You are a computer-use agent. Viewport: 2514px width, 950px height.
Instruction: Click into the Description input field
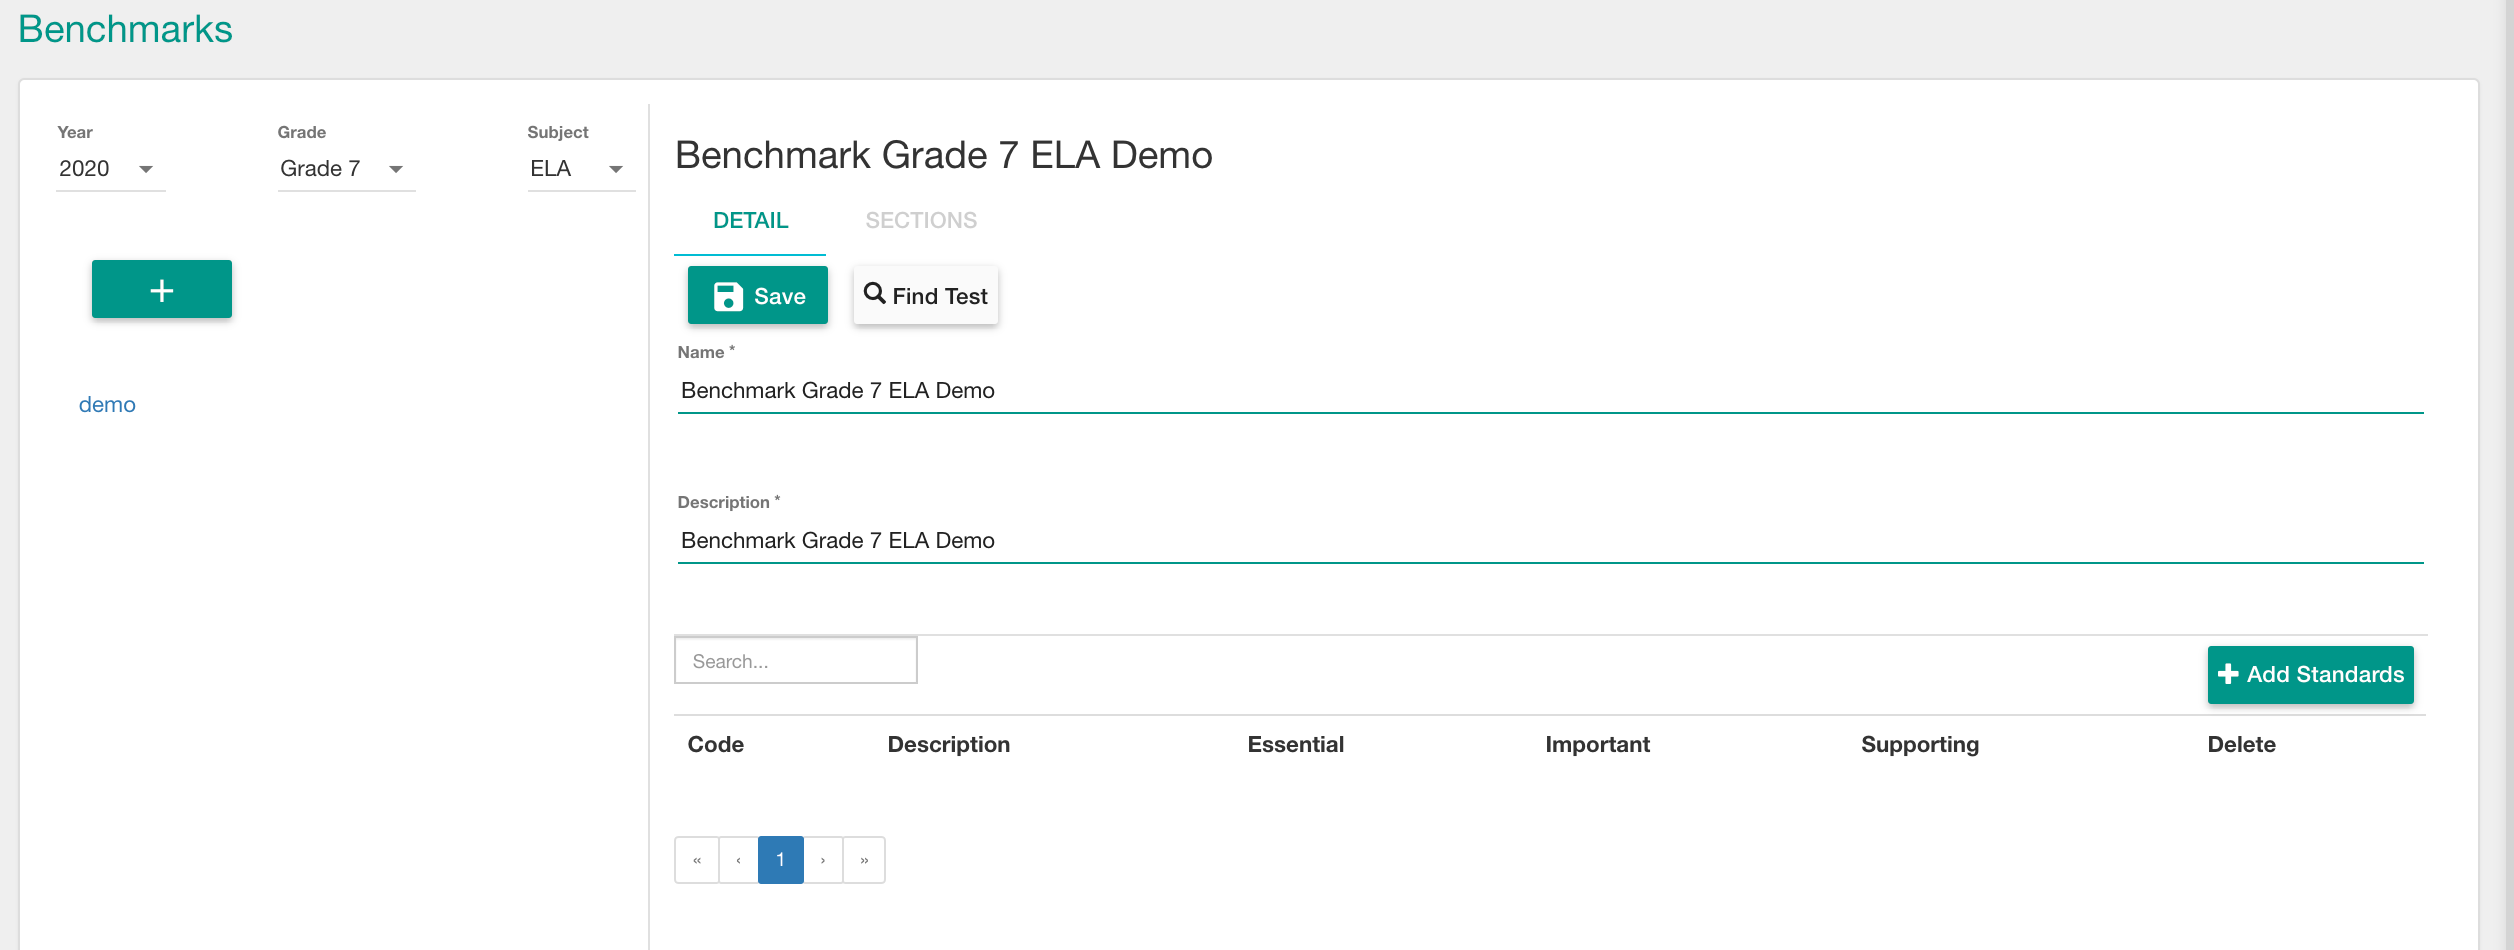(x=1550, y=541)
